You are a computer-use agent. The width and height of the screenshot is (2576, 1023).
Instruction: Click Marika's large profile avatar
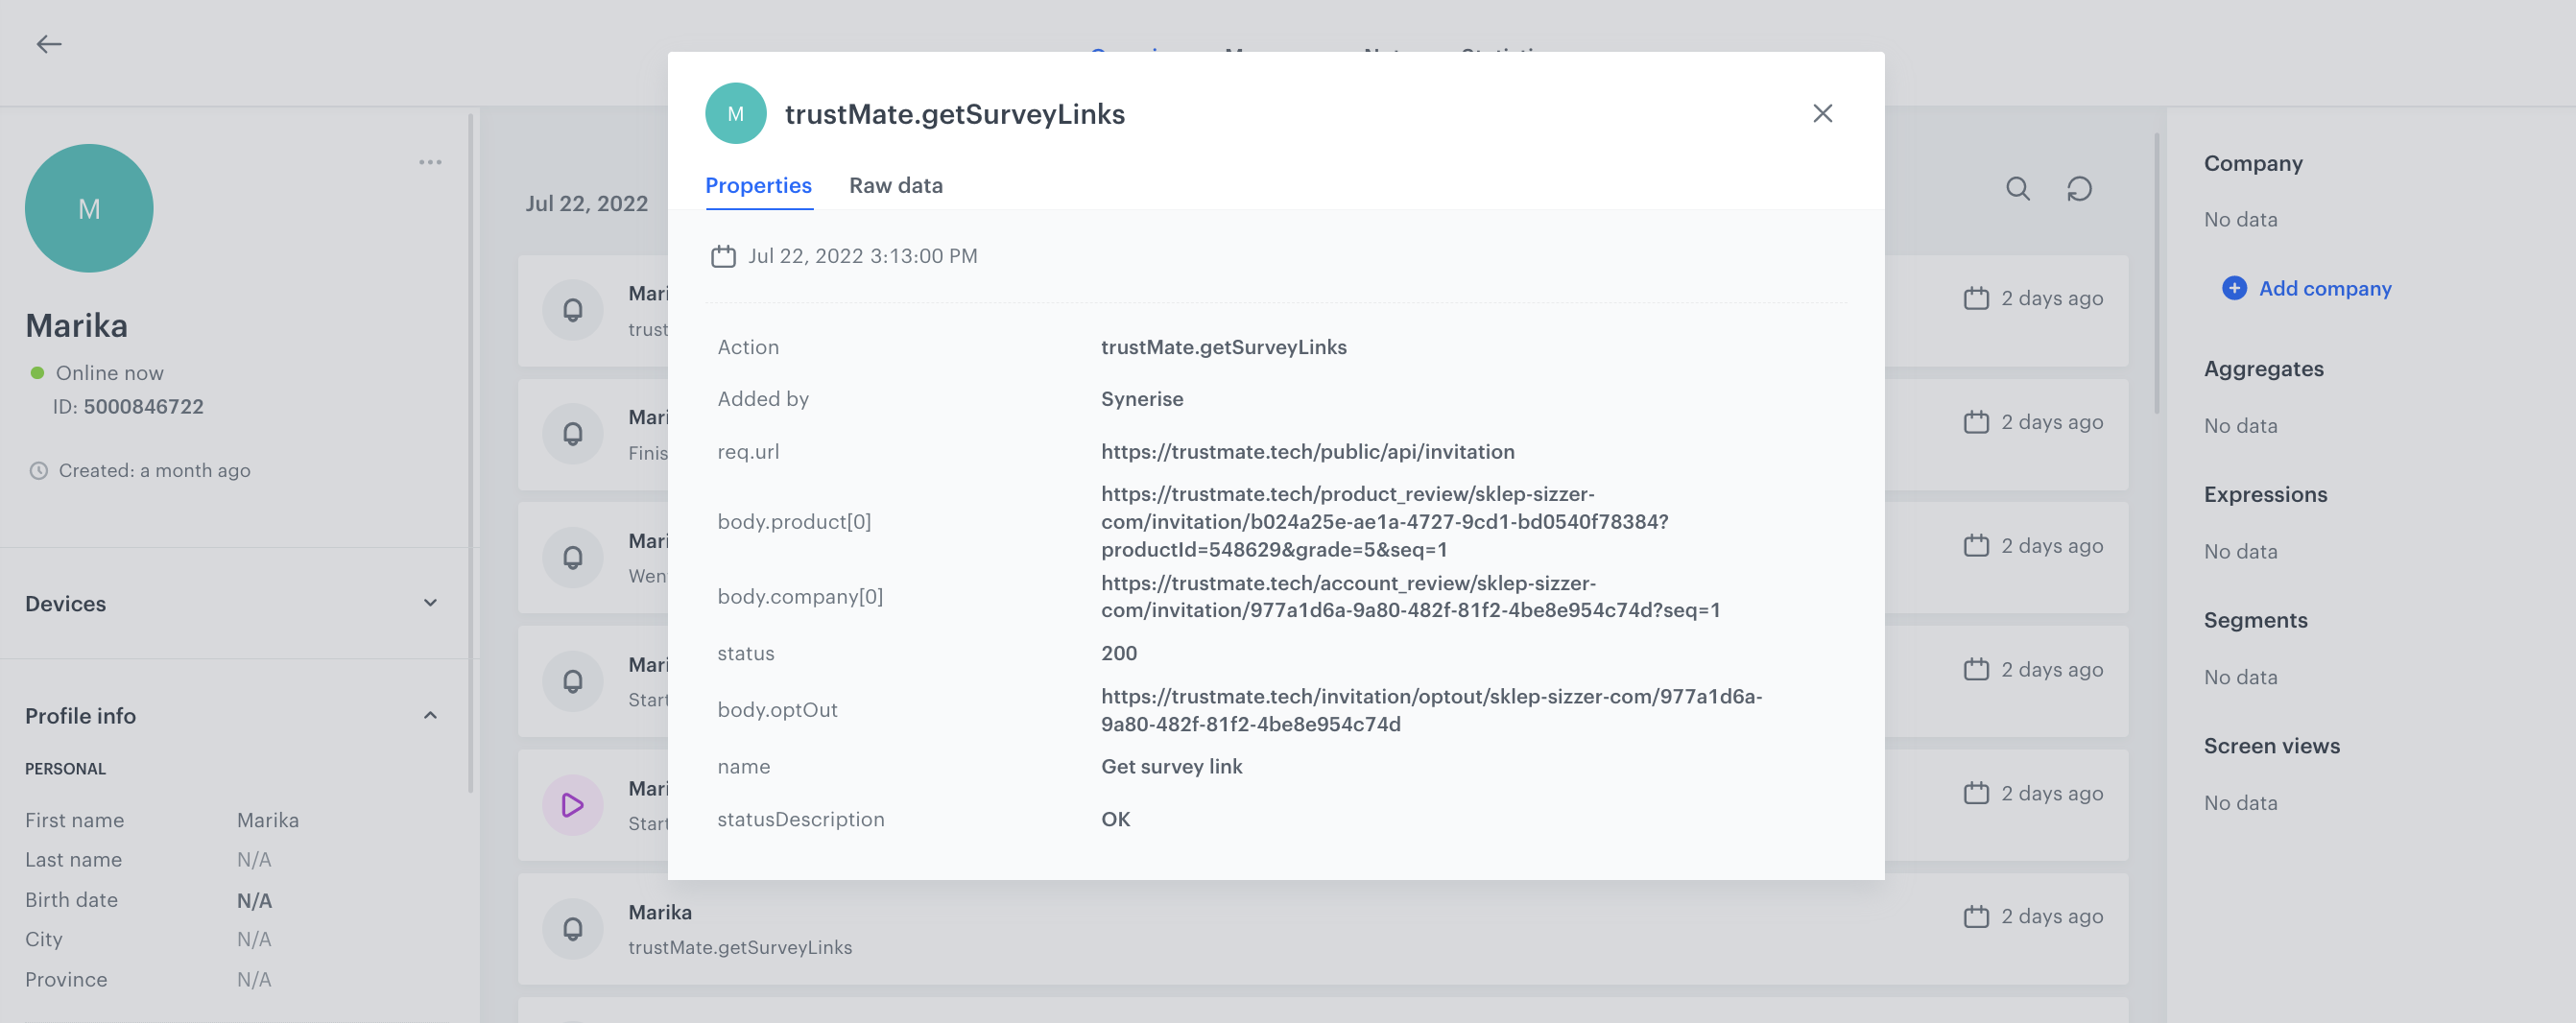click(89, 208)
